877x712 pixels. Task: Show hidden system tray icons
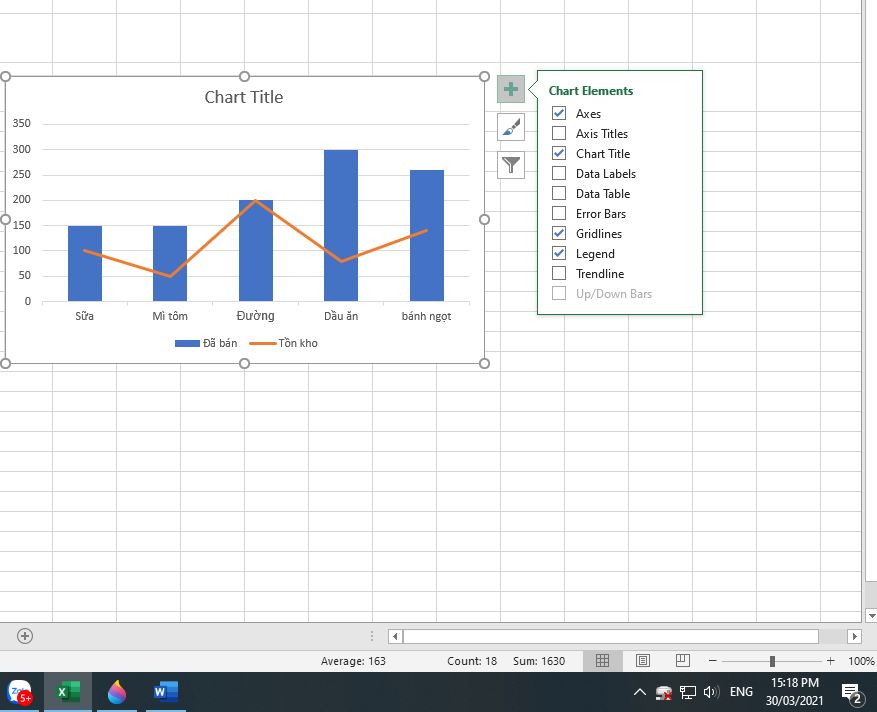[x=639, y=692]
